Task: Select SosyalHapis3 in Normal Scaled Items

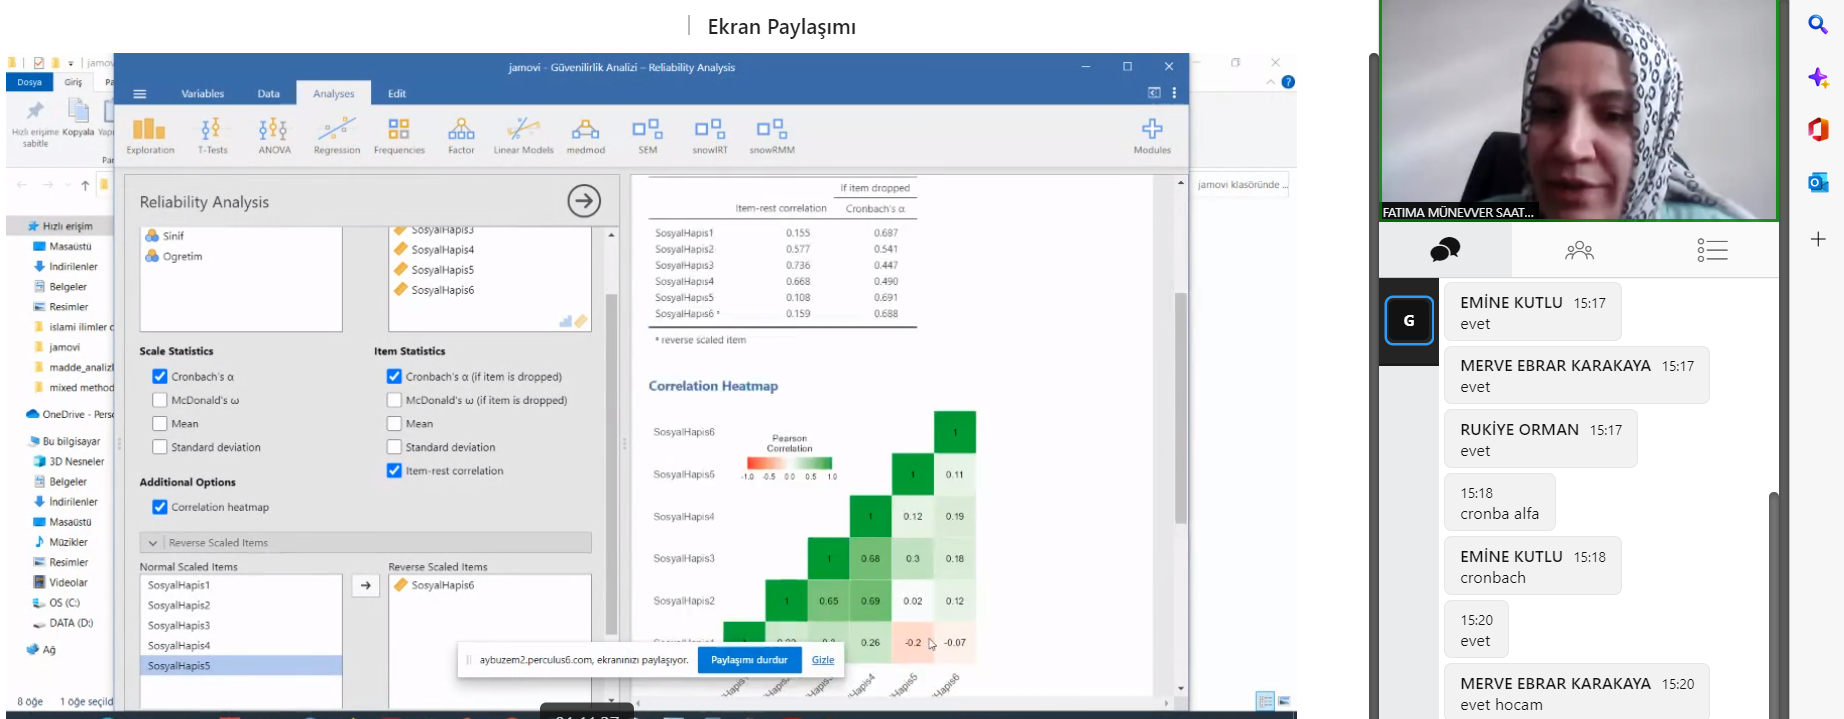Action: 179,626
